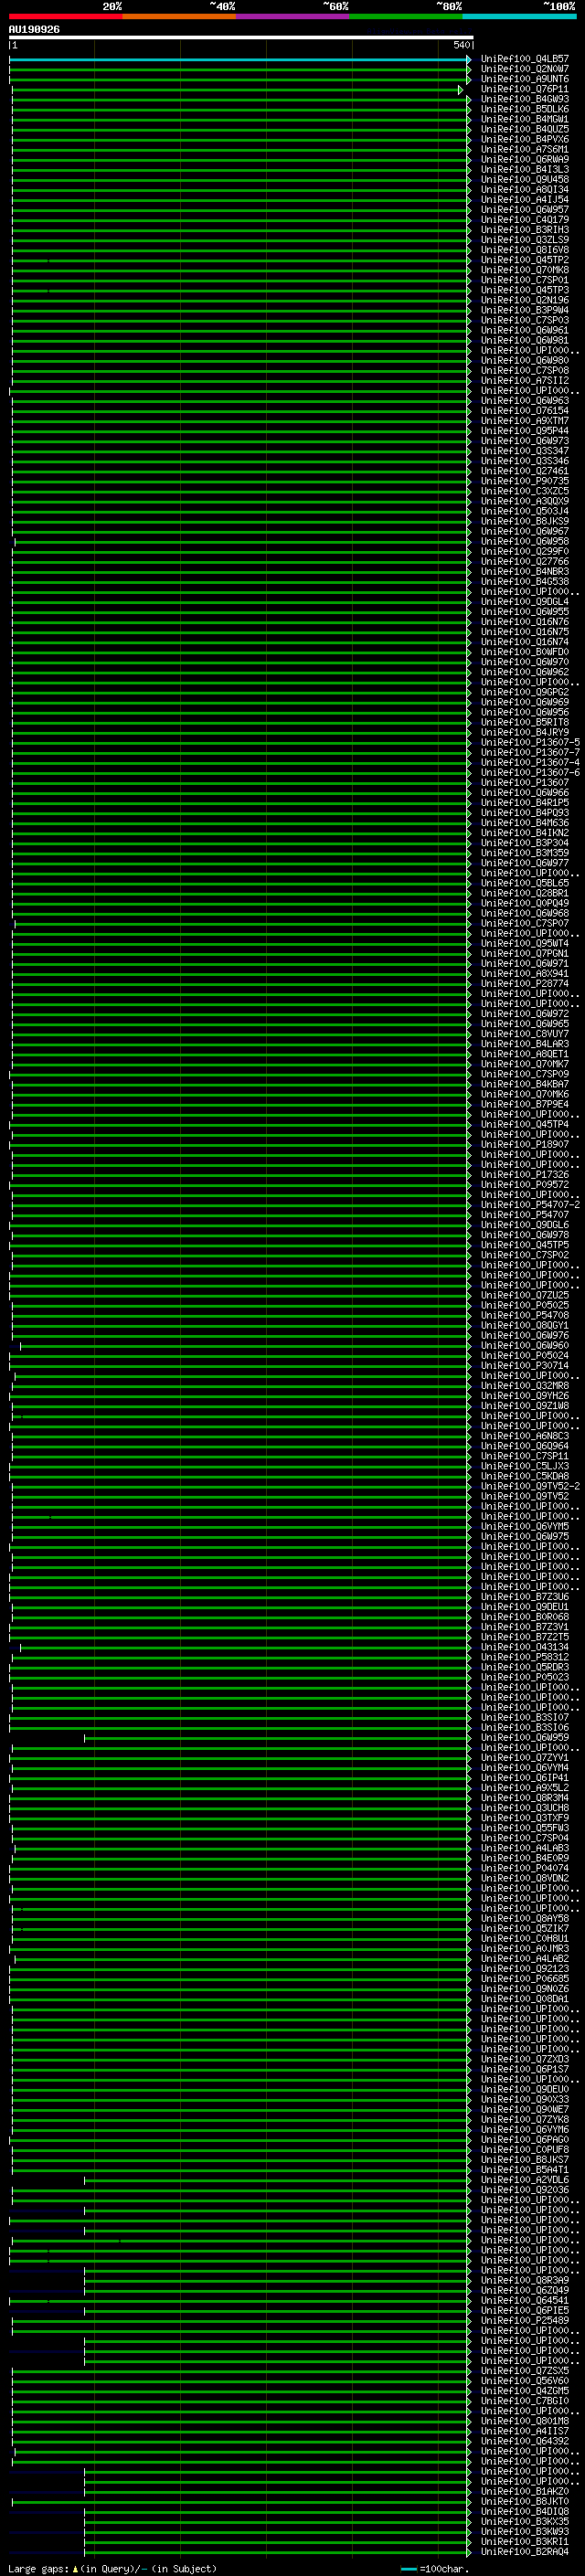Screen dimensions: 585x2576
Task: Click hit label UniRef100_Q9TV52-2
Action: point(530,1486)
